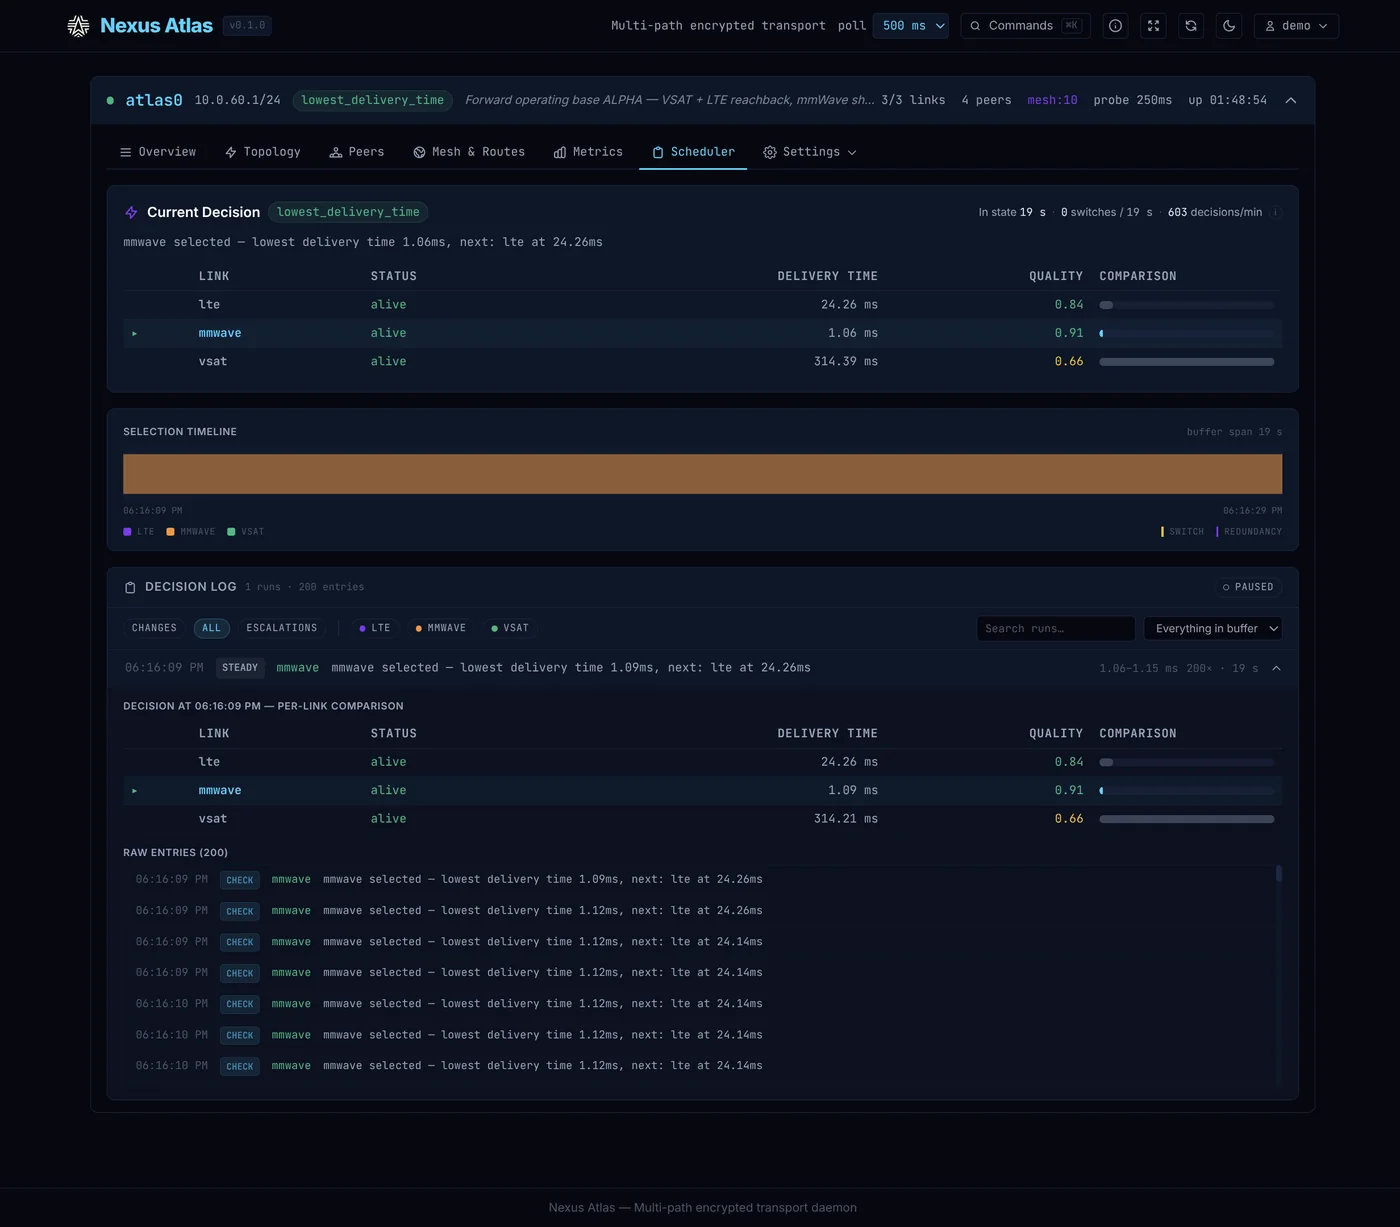
Task: Switch to the Mesh & Routes tab
Action: point(469,152)
